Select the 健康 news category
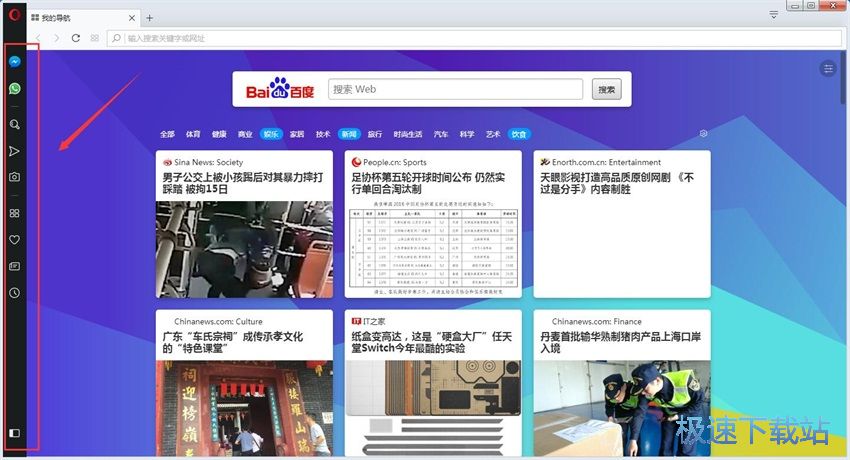 point(219,134)
